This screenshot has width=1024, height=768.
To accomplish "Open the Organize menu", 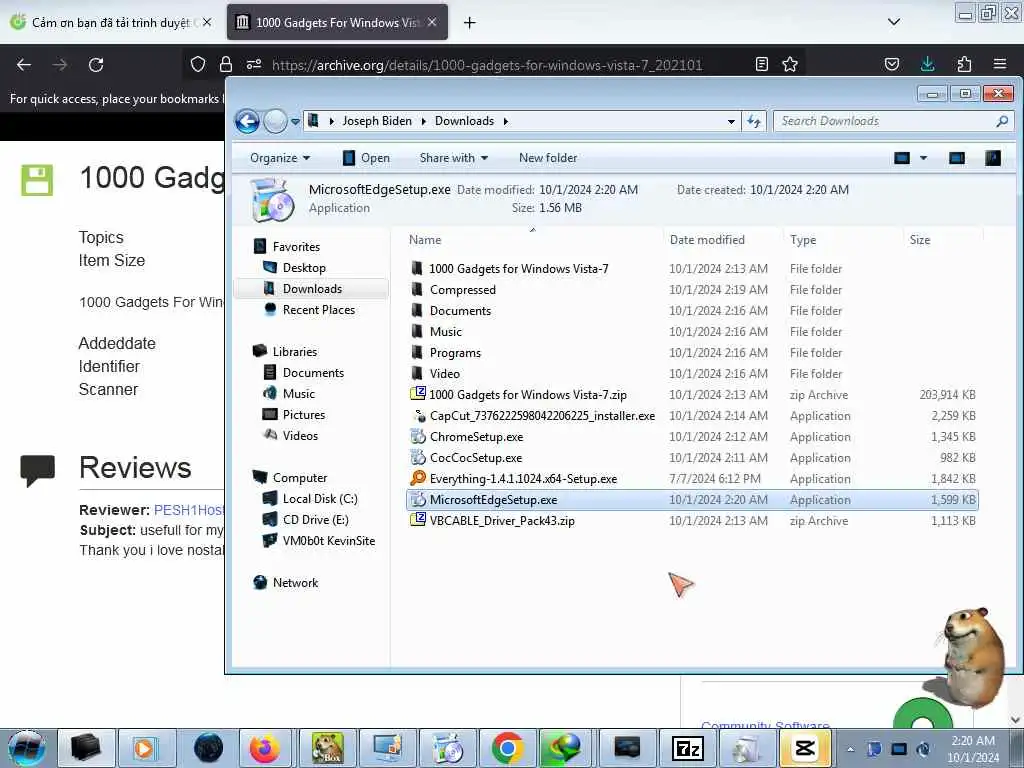I will point(280,158).
